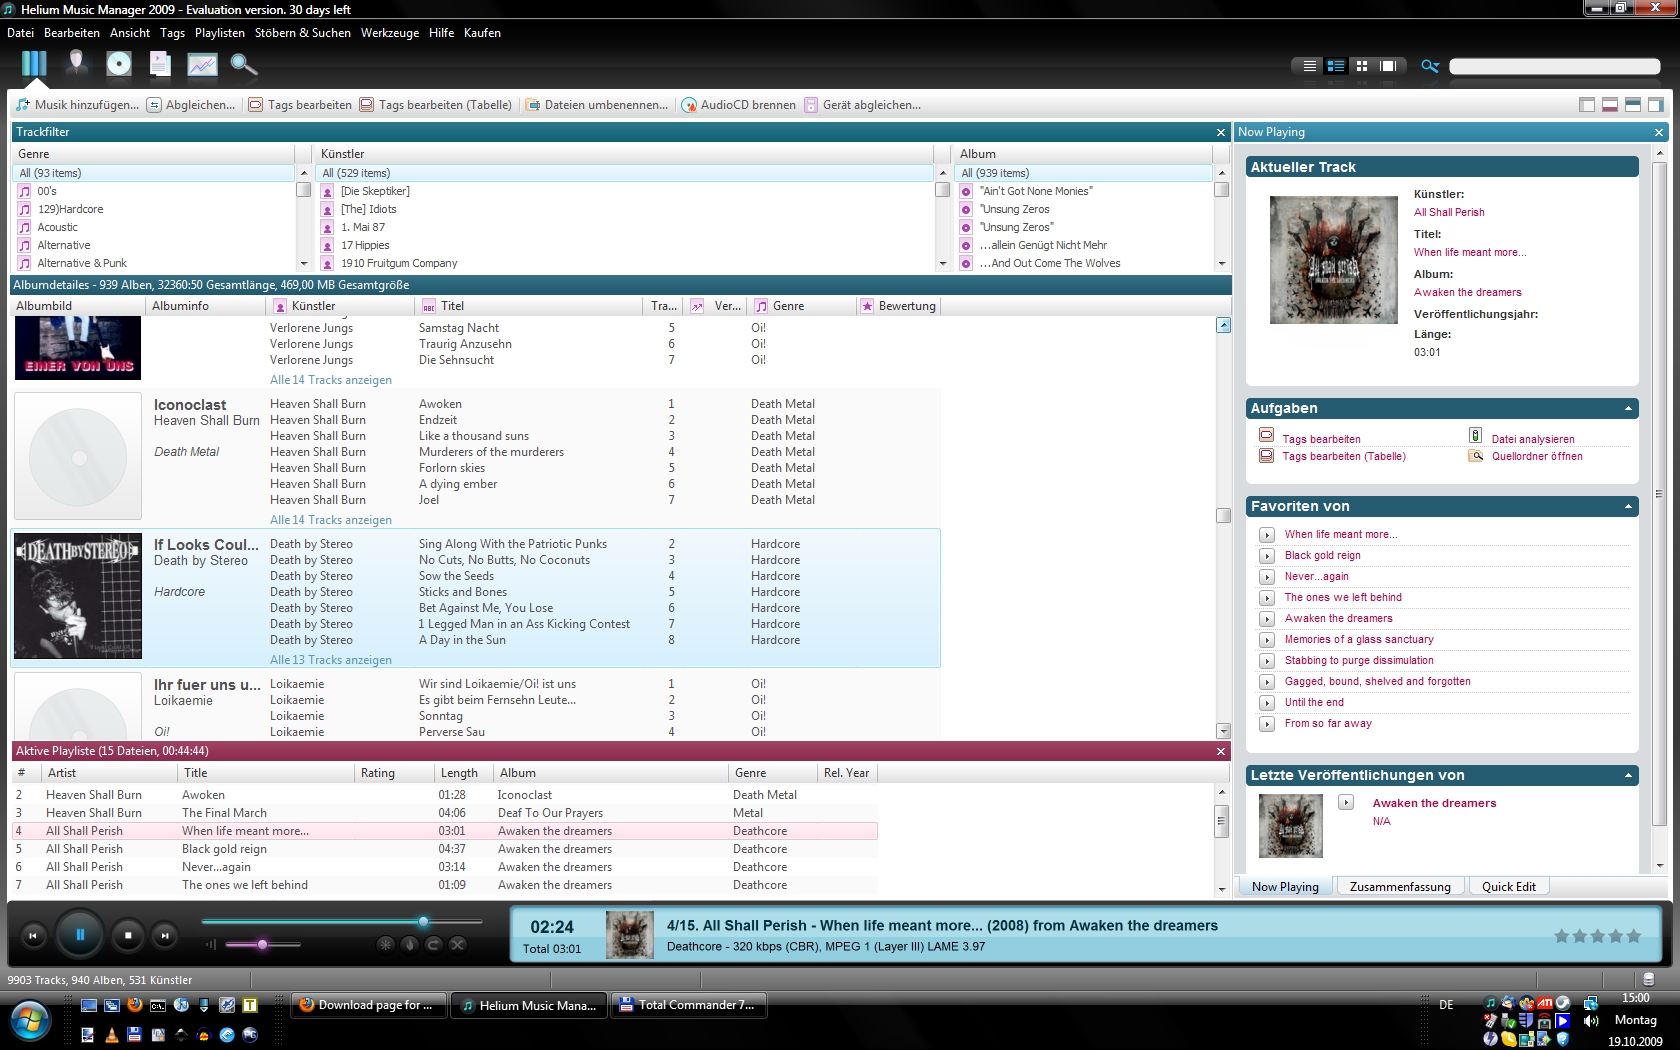Click the purple volume slider
This screenshot has height=1050, width=1680.
tap(263, 944)
